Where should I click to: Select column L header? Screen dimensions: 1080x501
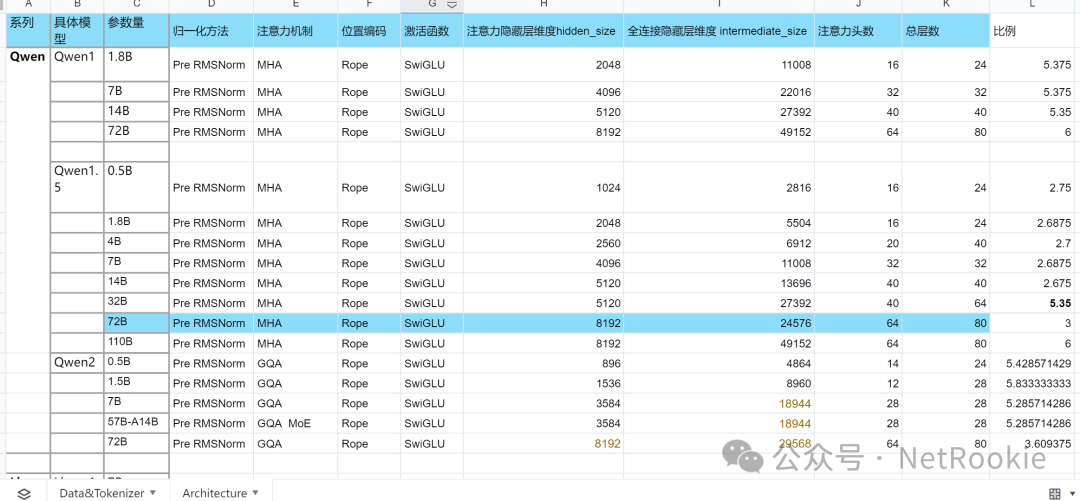tap(1032, 5)
